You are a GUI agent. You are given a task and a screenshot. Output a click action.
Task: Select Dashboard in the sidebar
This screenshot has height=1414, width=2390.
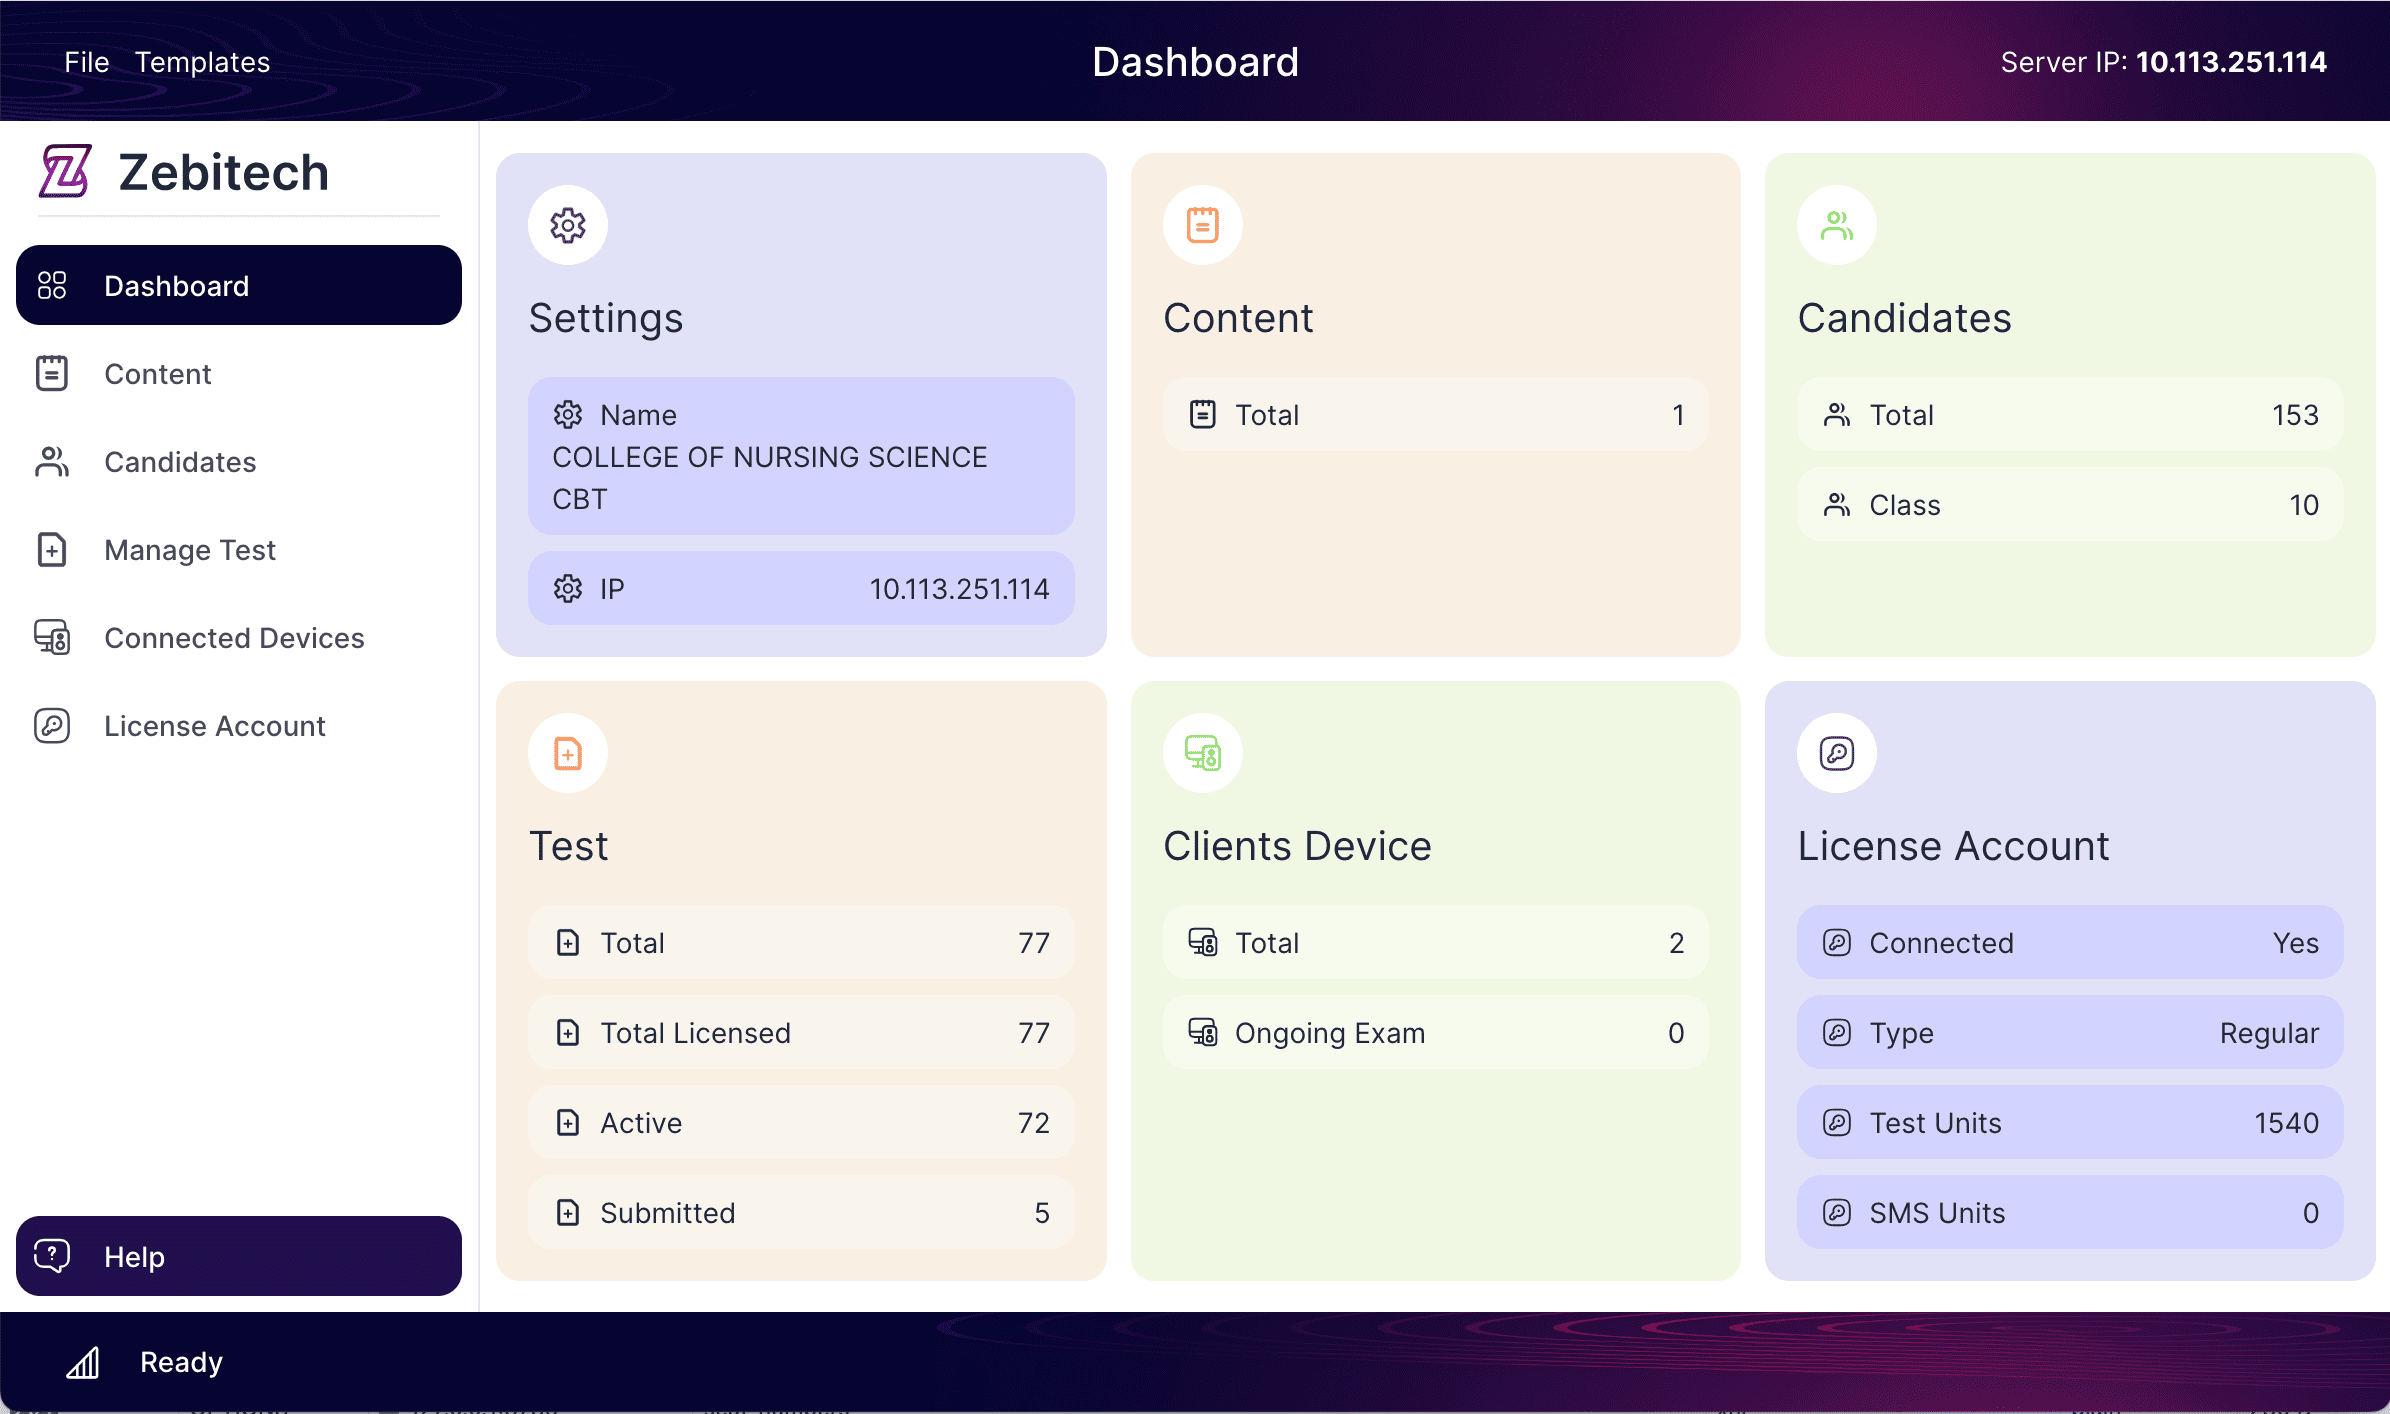239,285
